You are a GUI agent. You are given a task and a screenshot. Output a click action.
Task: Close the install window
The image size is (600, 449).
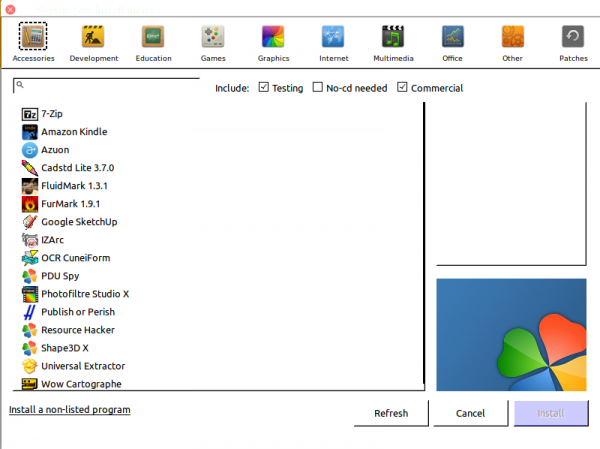pos(11,9)
